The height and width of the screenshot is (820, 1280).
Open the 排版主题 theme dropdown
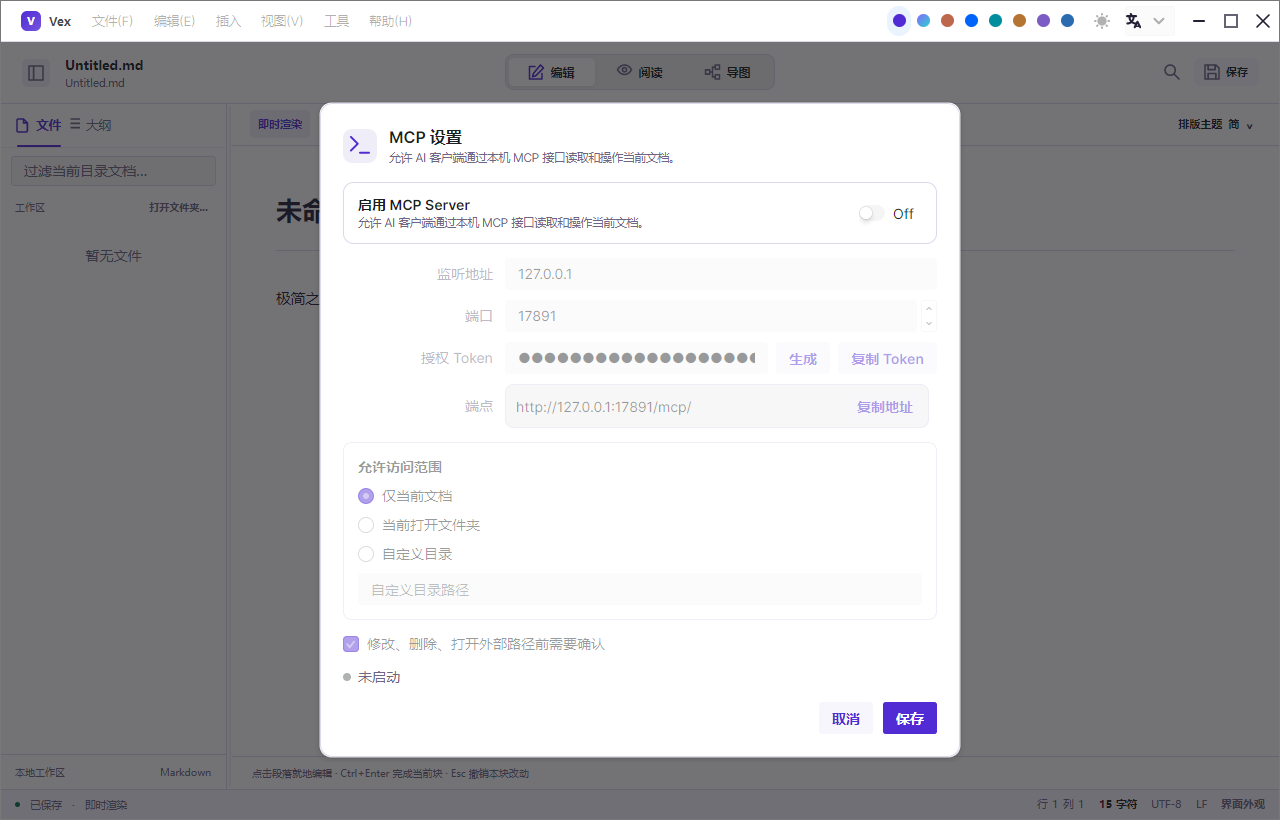[1215, 125]
